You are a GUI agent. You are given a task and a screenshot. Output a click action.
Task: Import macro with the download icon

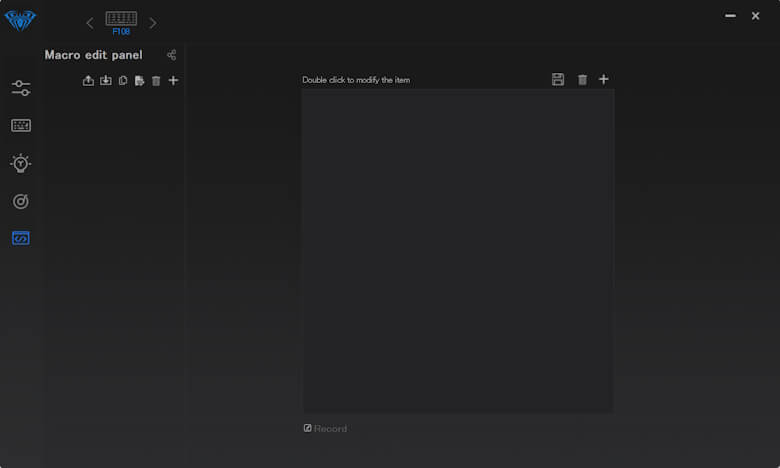pos(106,81)
